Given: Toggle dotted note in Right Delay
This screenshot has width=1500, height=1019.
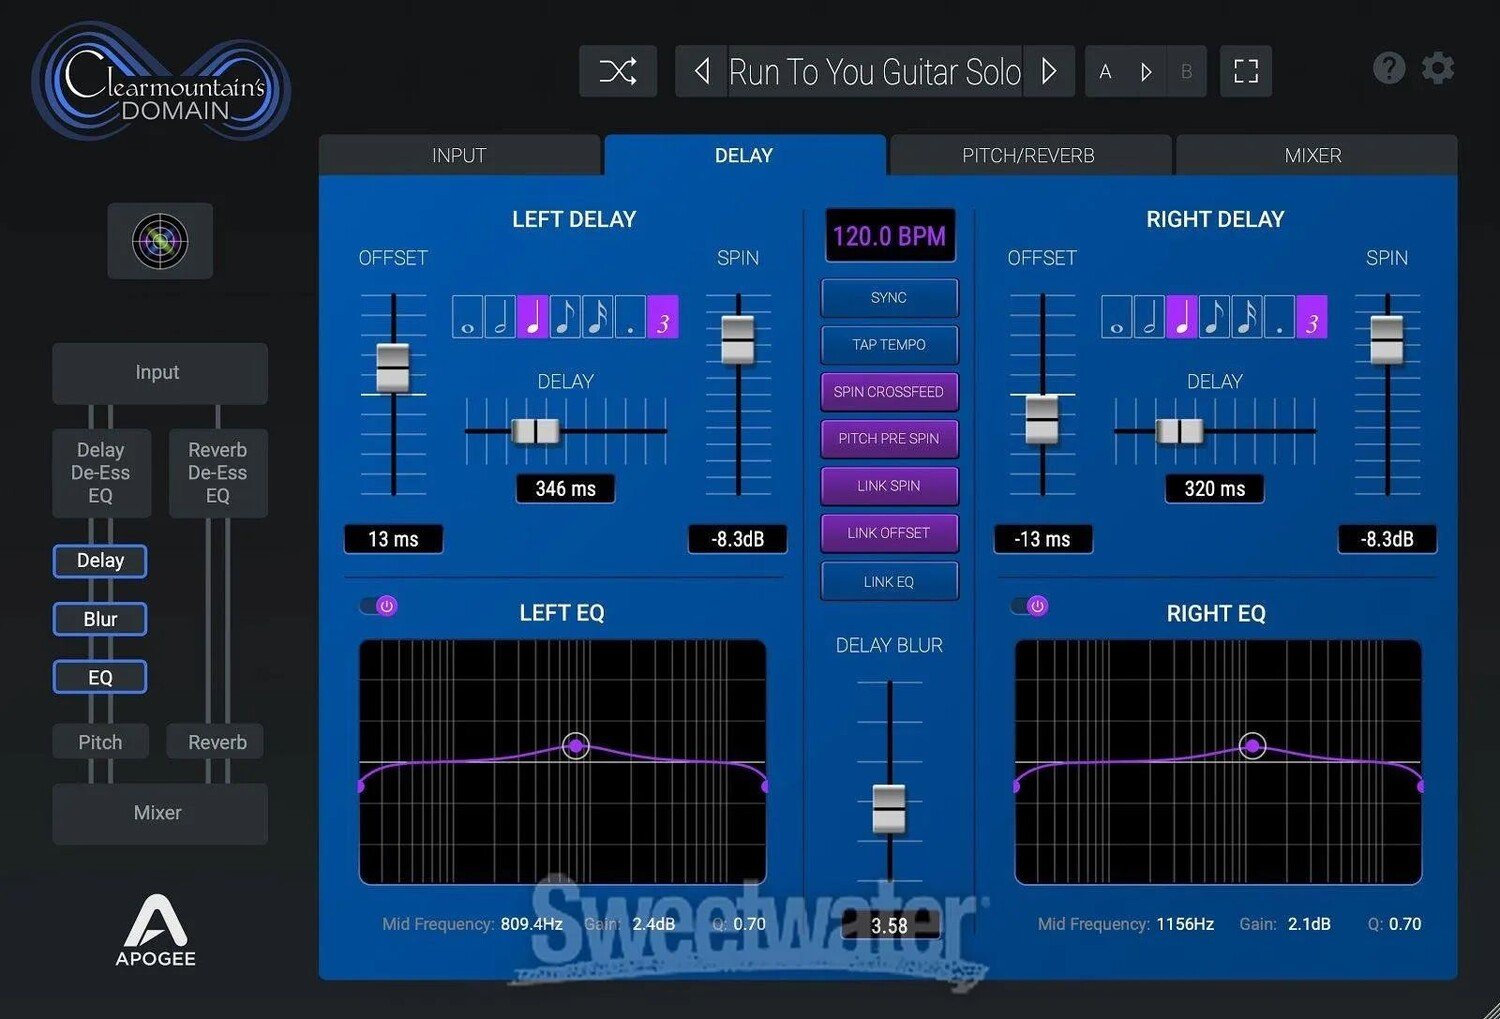Looking at the screenshot, I should pos(1279,316).
